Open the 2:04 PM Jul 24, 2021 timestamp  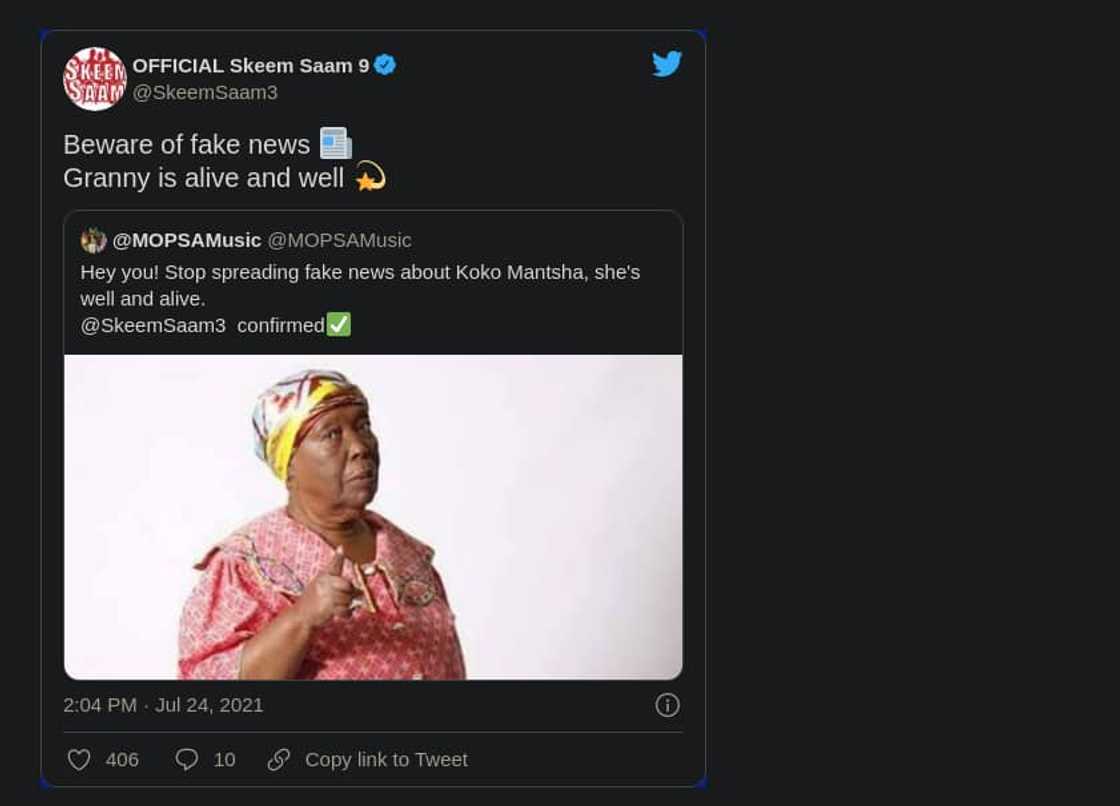[163, 705]
